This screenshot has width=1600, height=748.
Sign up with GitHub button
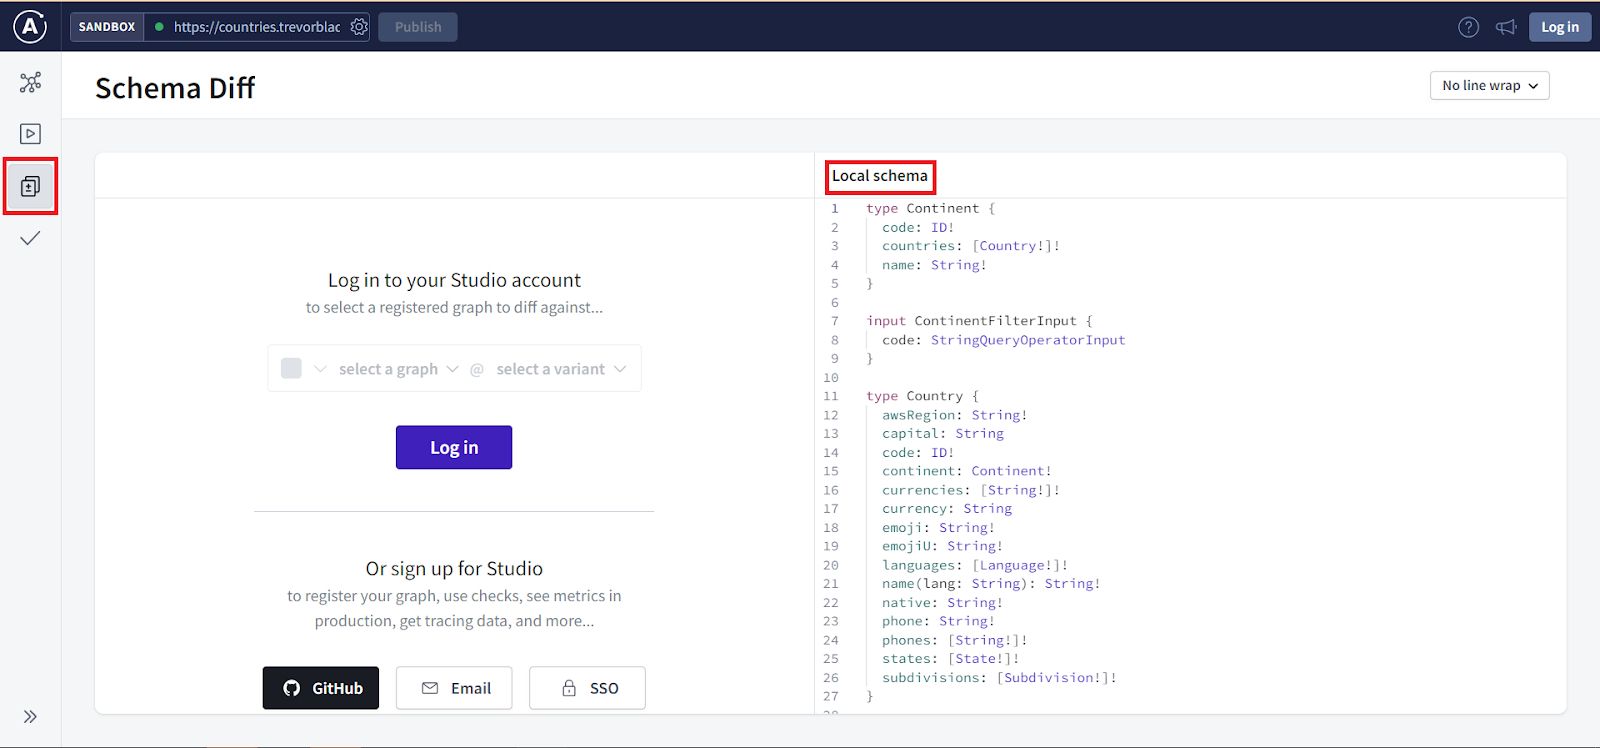pos(321,688)
